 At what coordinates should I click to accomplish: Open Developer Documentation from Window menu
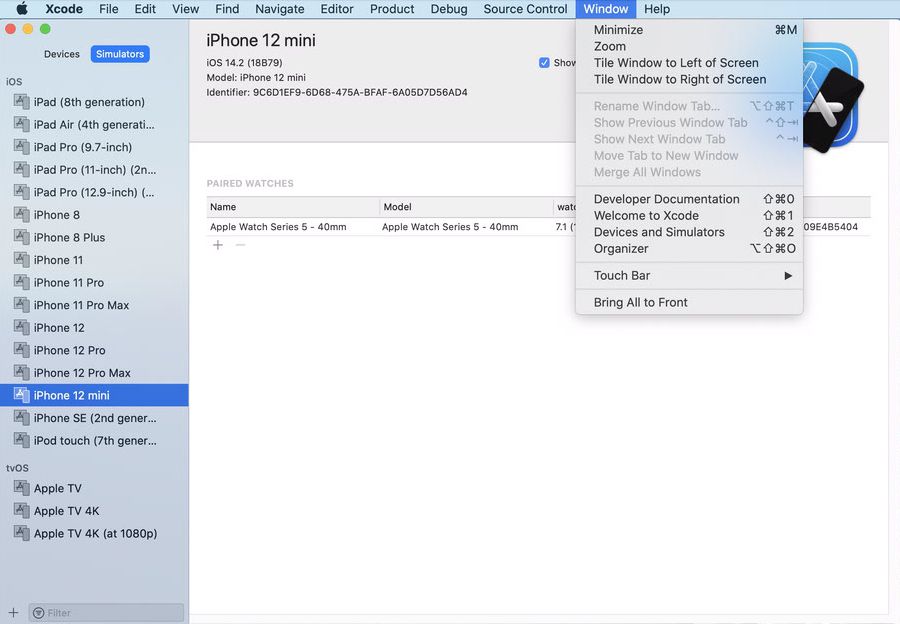point(689,199)
